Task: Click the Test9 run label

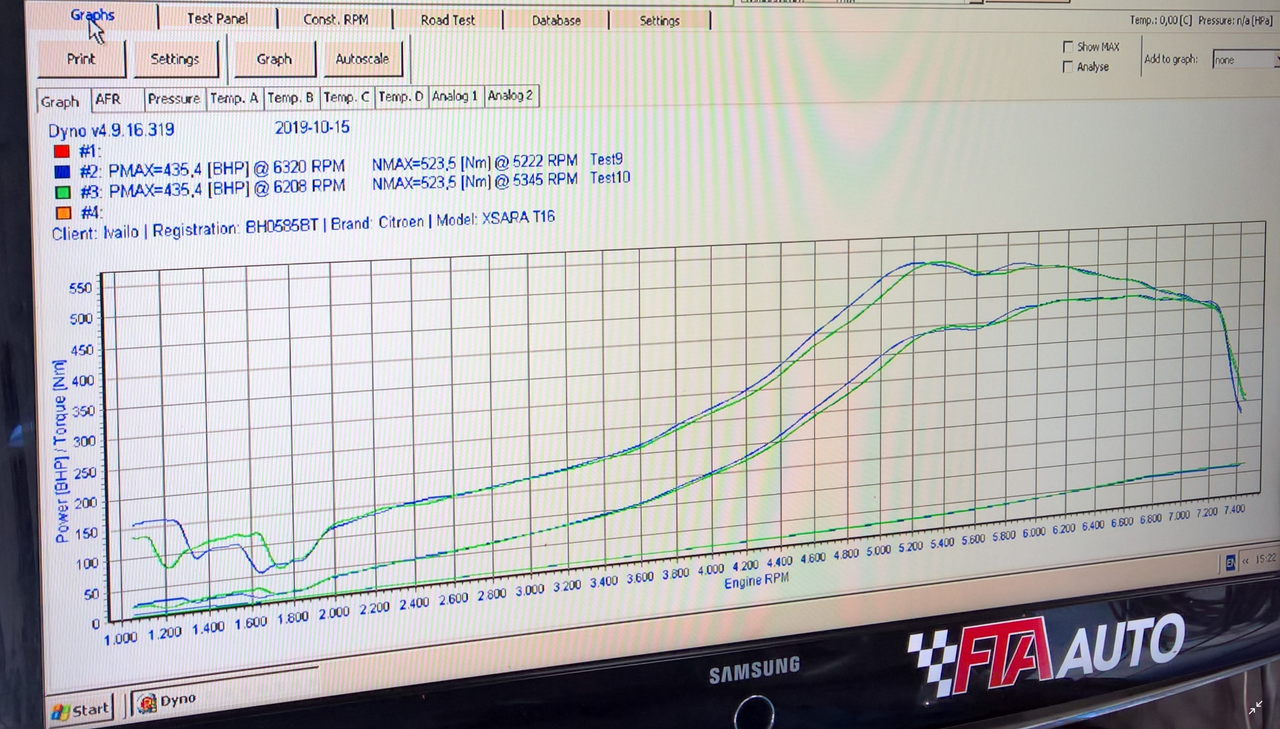Action: [607, 159]
